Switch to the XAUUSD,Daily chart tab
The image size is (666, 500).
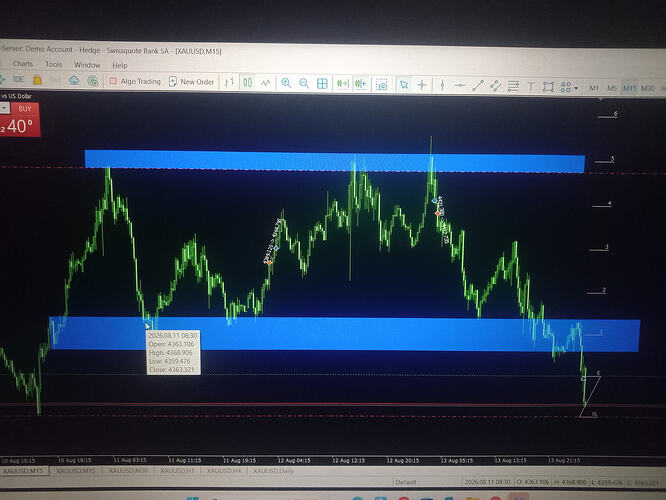click(273, 471)
